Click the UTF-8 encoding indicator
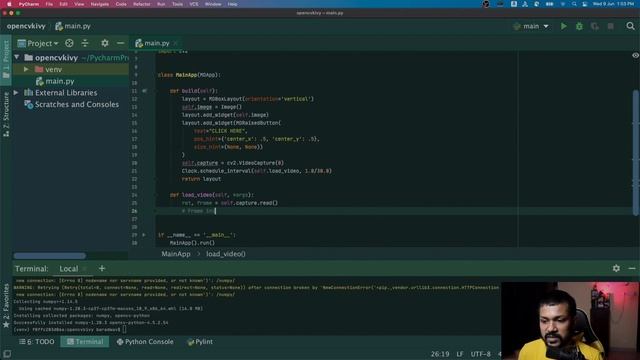Viewport: 640px width, 360px height. click(x=481, y=354)
